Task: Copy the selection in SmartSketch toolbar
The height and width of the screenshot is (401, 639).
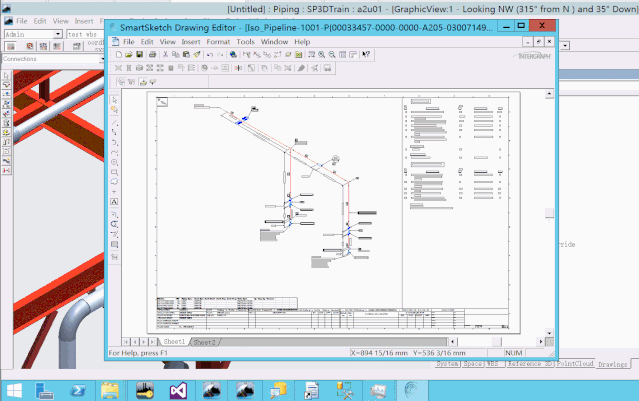Action: pos(176,55)
